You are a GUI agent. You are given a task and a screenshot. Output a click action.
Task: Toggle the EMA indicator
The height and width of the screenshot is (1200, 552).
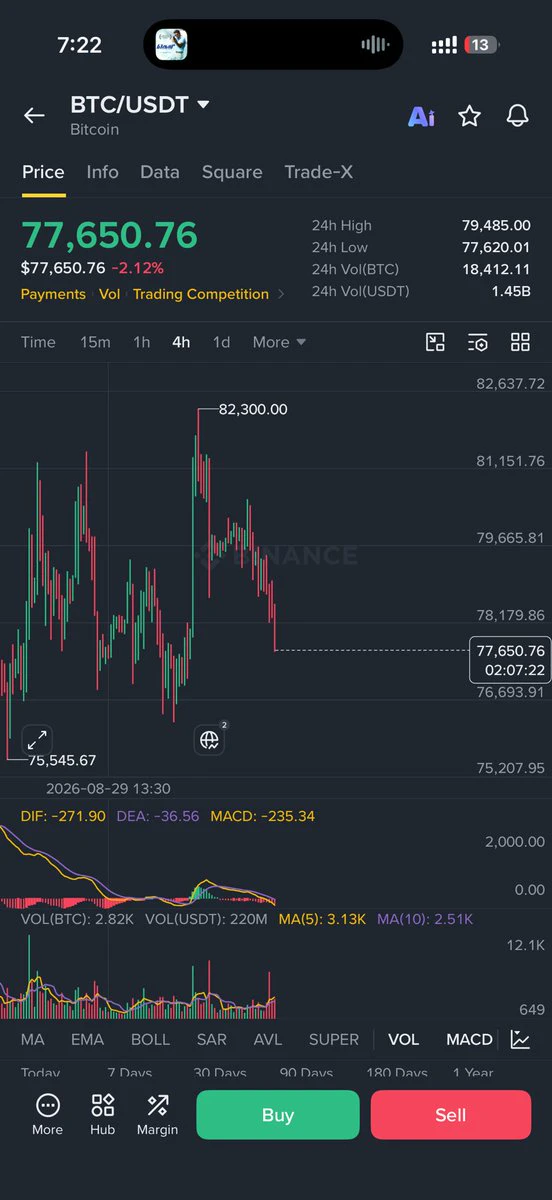[x=87, y=1039]
